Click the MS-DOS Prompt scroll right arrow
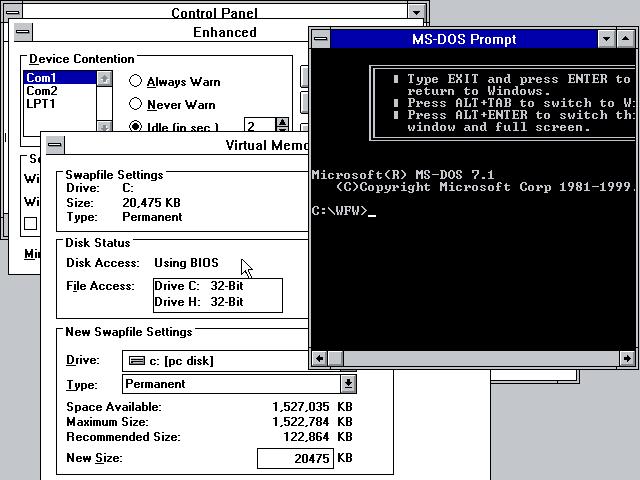This screenshot has height=480, width=640. [x=627, y=359]
